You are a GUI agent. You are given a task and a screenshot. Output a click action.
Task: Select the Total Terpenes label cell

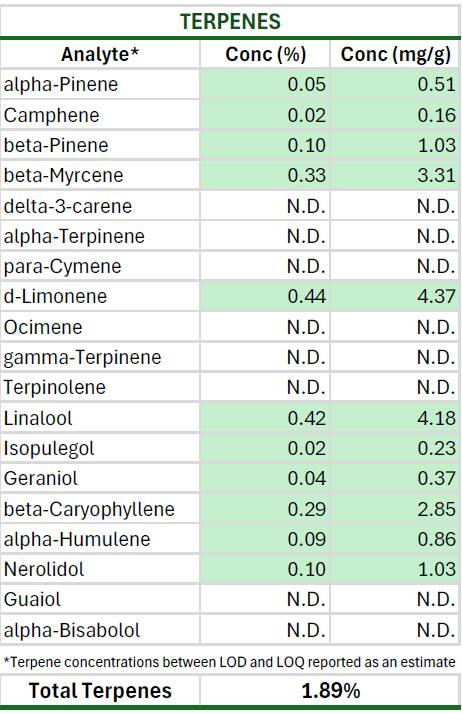pyautogui.click(x=100, y=691)
